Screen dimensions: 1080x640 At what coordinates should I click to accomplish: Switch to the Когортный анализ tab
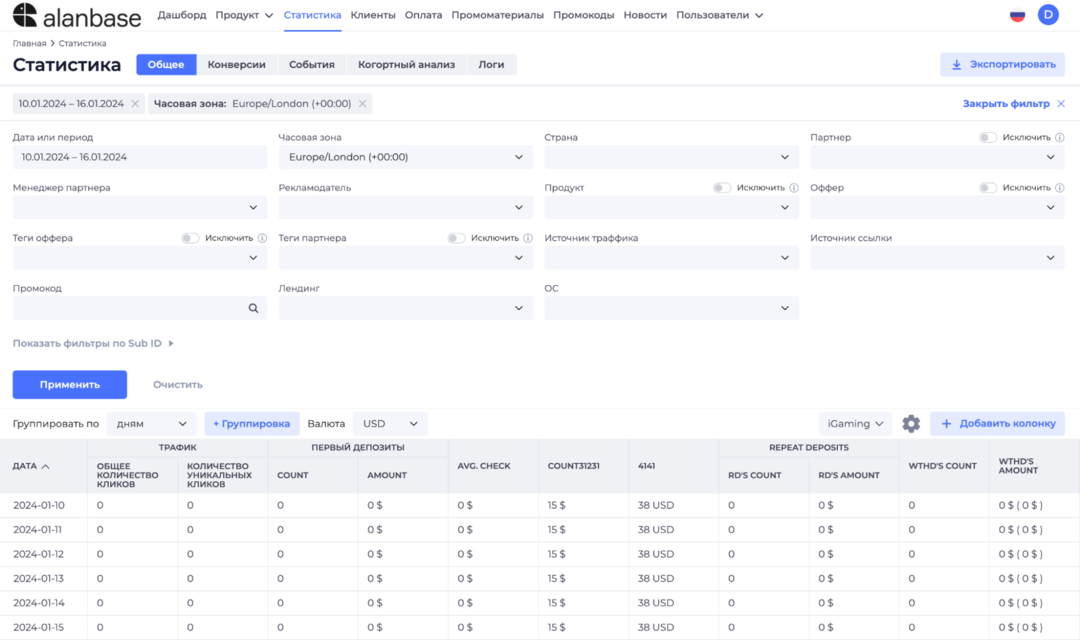[x=406, y=65]
